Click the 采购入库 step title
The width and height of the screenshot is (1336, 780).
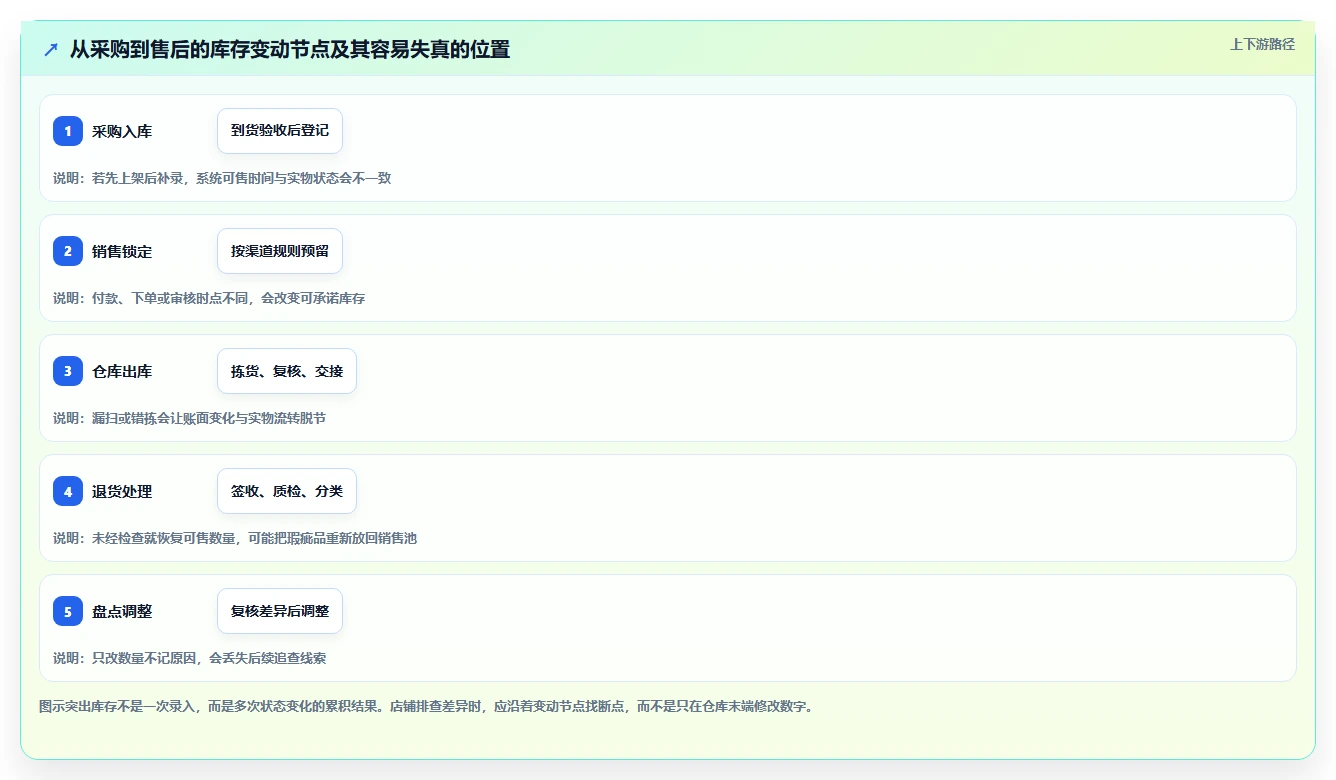pyautogui.click(x=122, y=131)
